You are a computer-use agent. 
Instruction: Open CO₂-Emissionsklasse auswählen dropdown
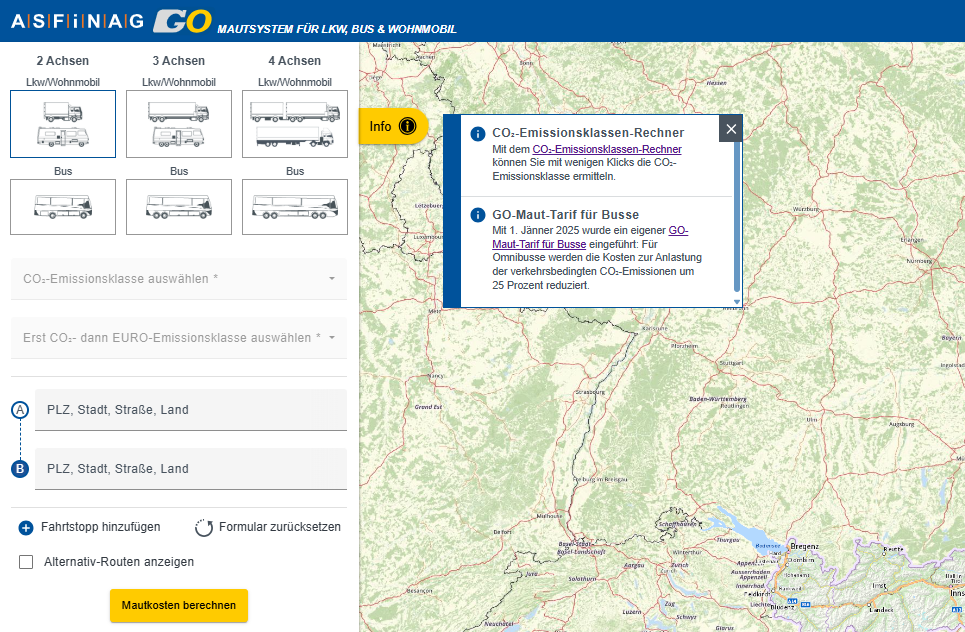tap(178, 279)
